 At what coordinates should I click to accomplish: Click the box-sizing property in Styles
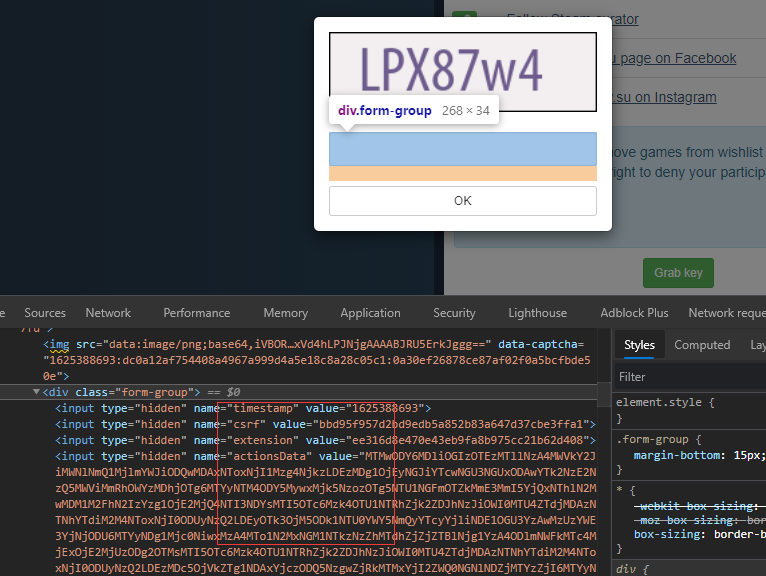tap(667, 534)
